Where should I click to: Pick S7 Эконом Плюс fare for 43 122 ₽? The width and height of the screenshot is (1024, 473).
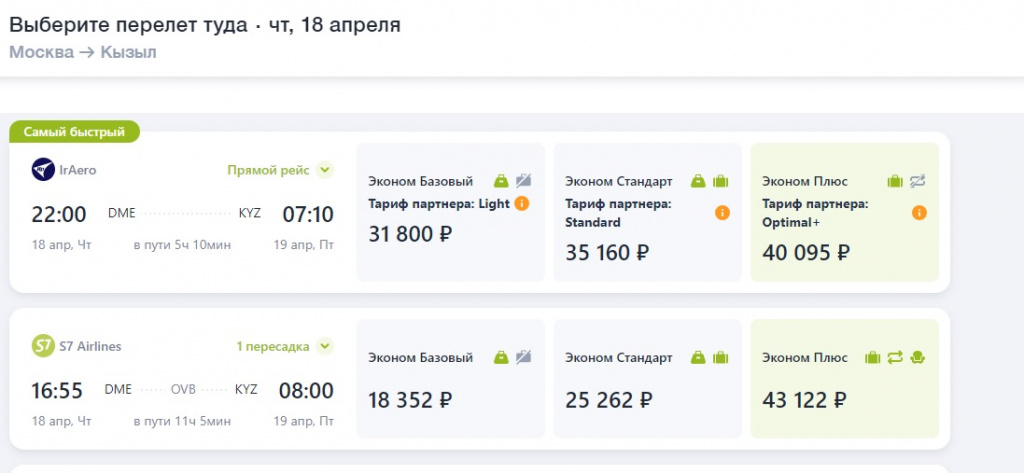coord(845,378)
